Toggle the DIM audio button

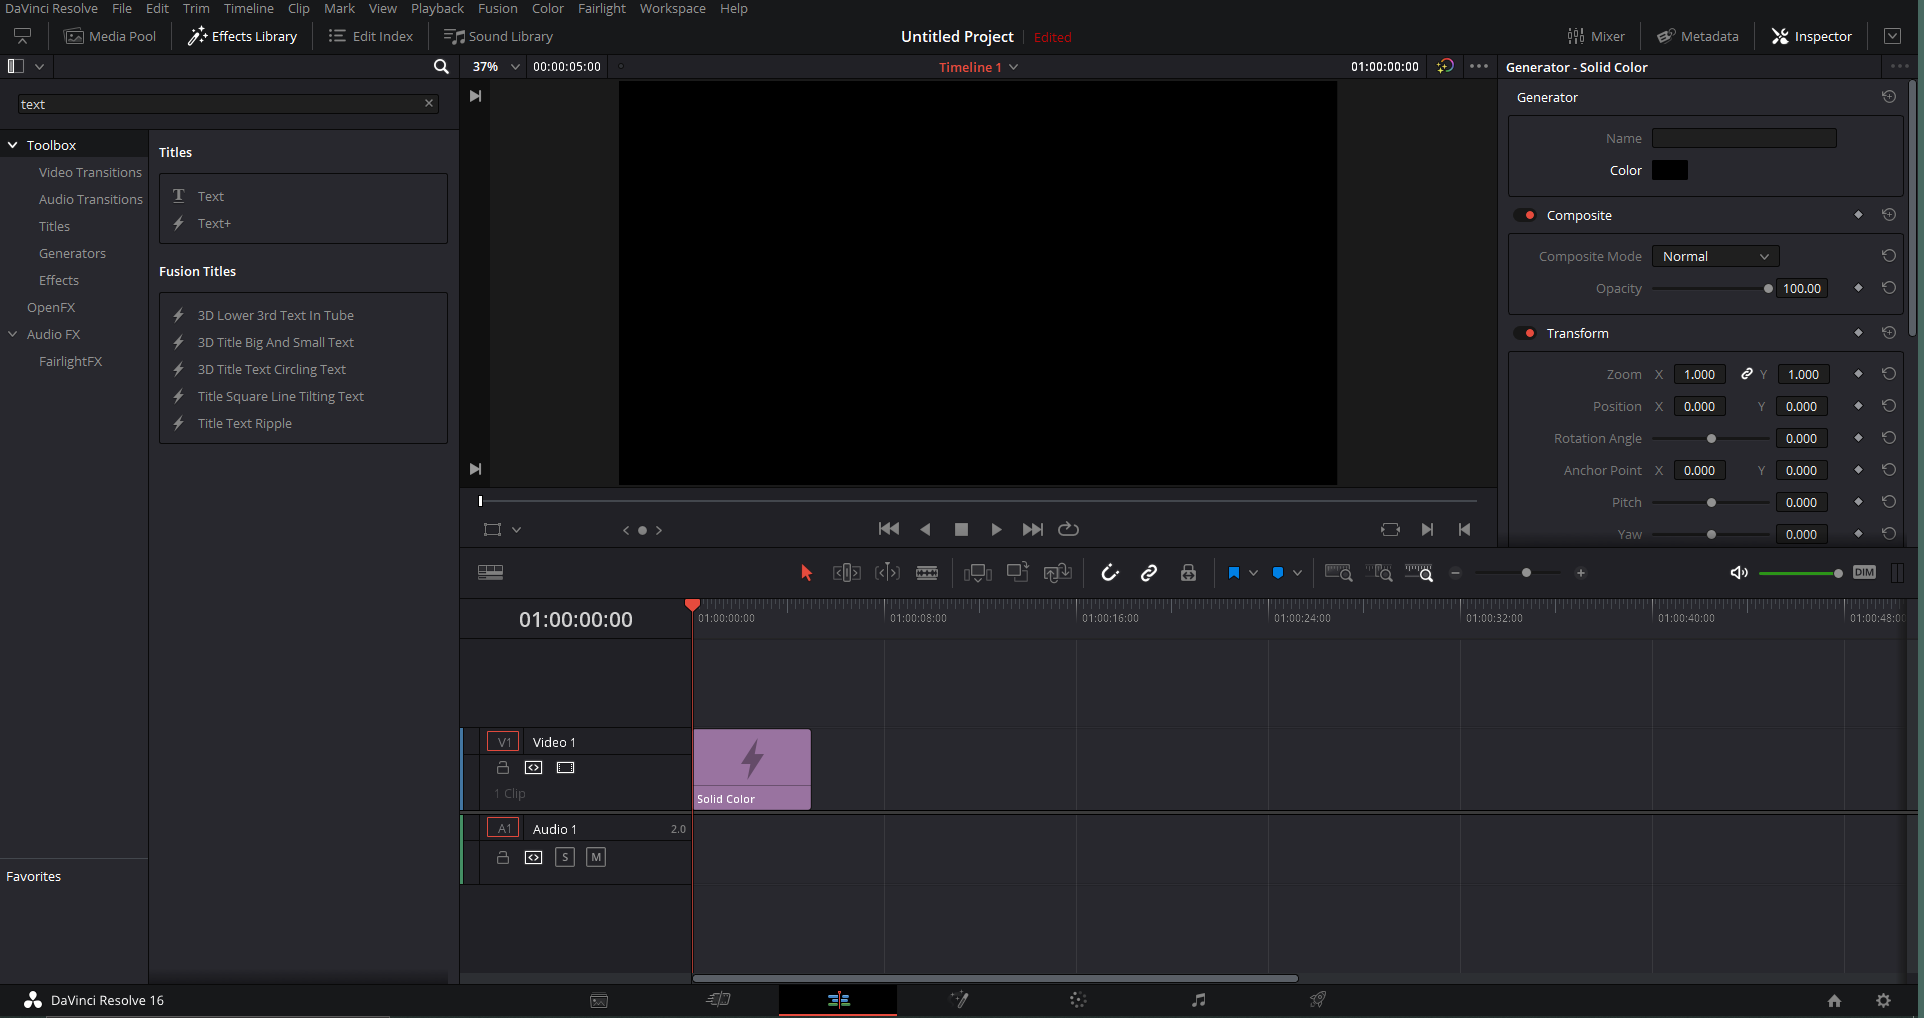tap(1864, 573)
